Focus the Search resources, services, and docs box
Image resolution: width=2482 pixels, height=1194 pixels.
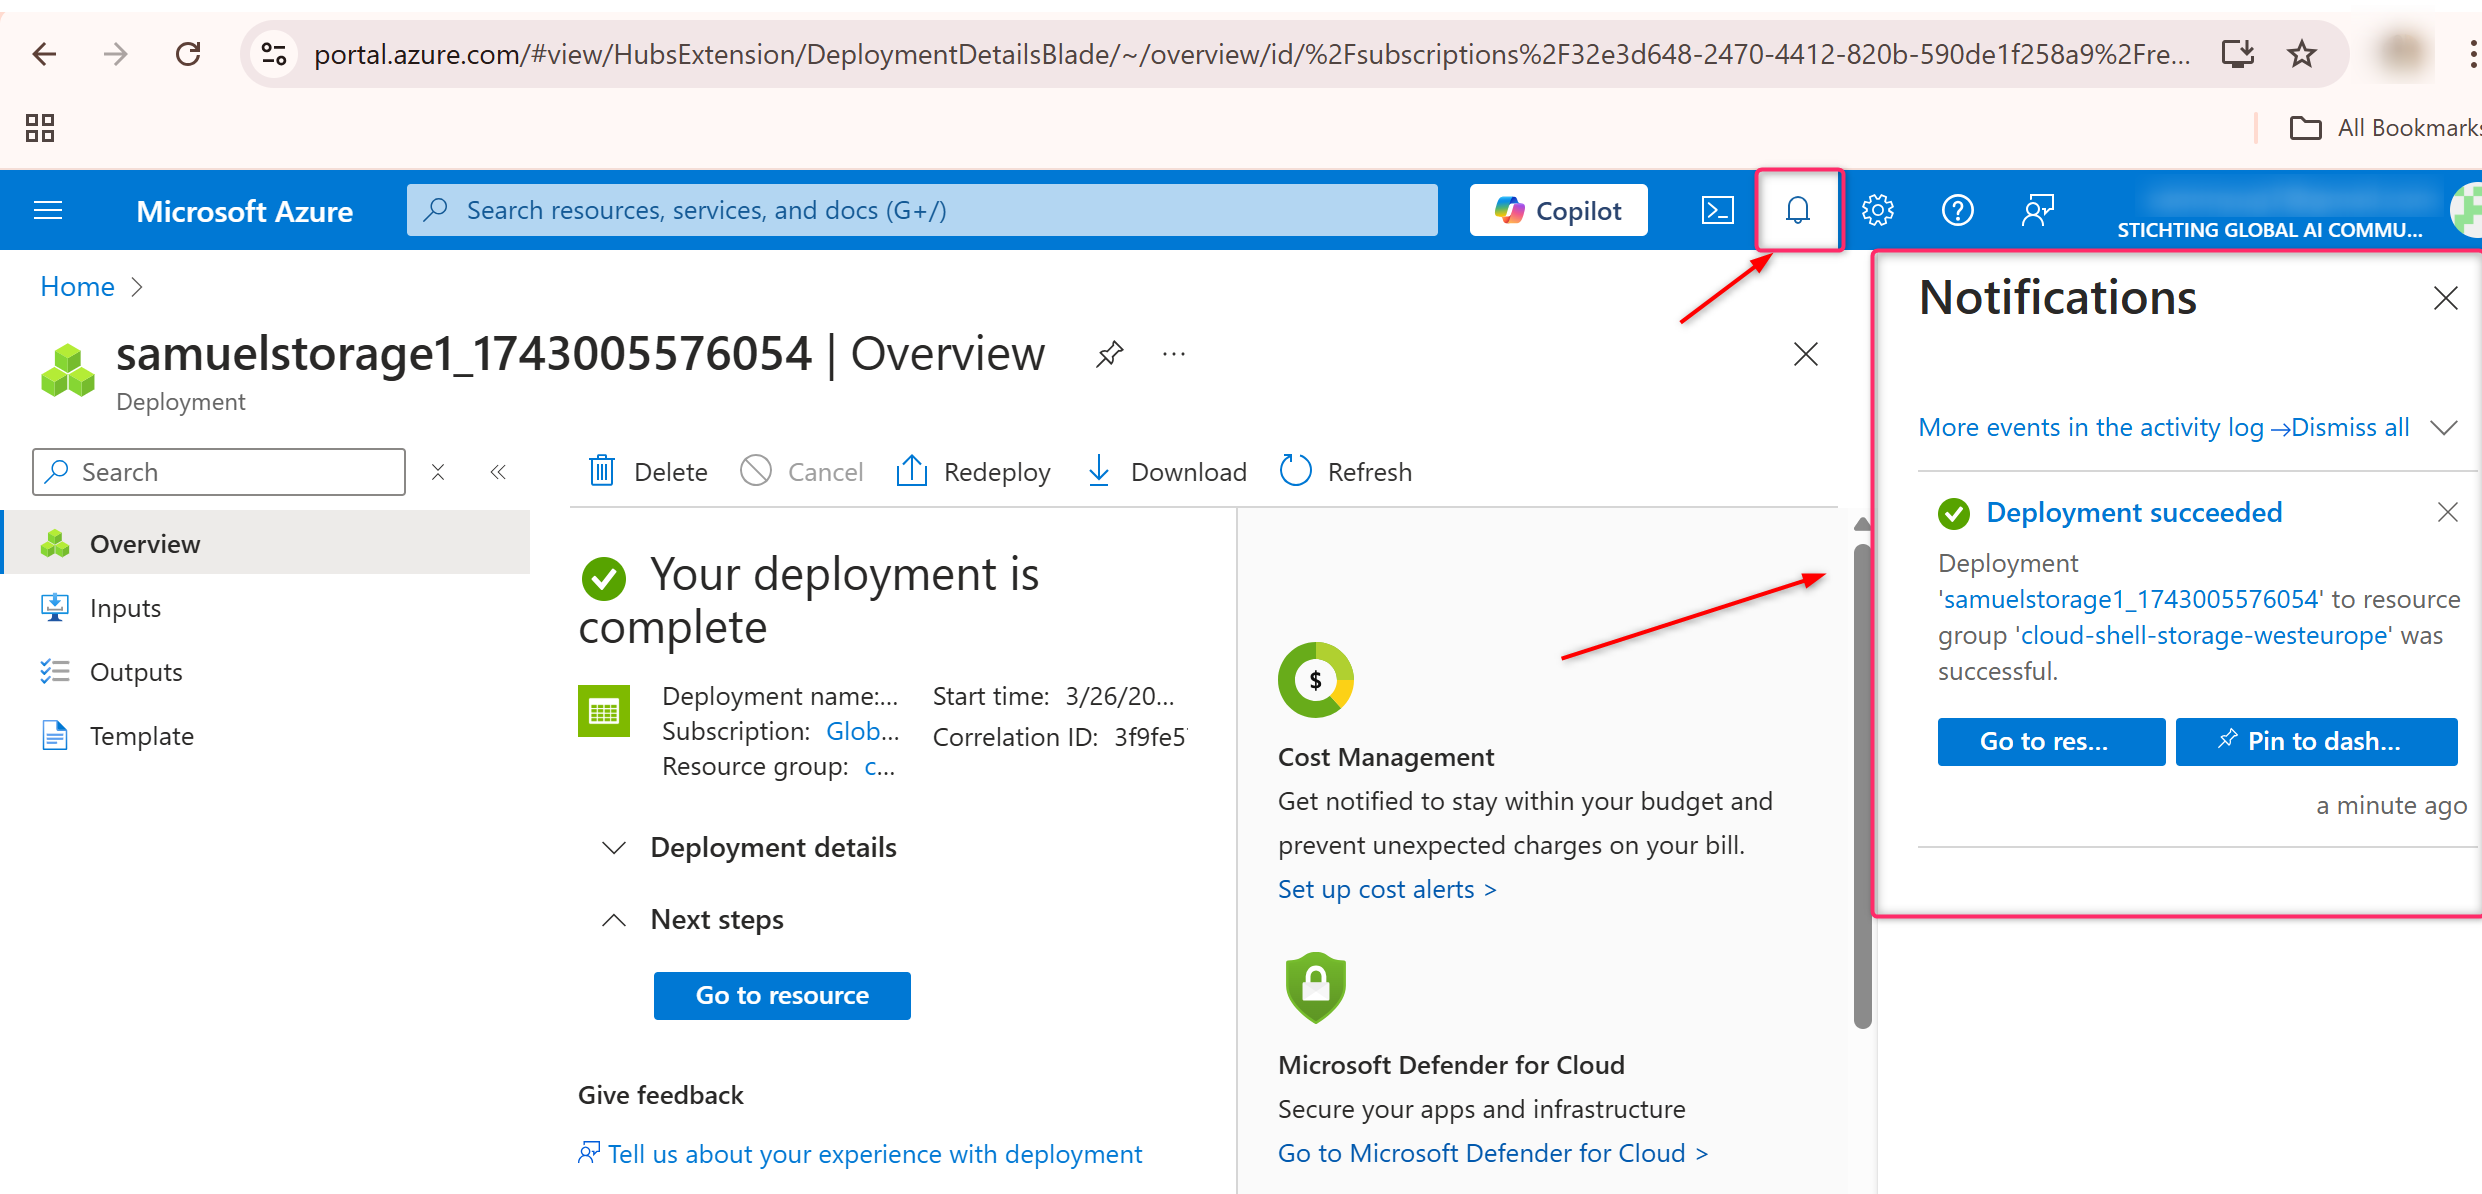click(x=922, y=210)
